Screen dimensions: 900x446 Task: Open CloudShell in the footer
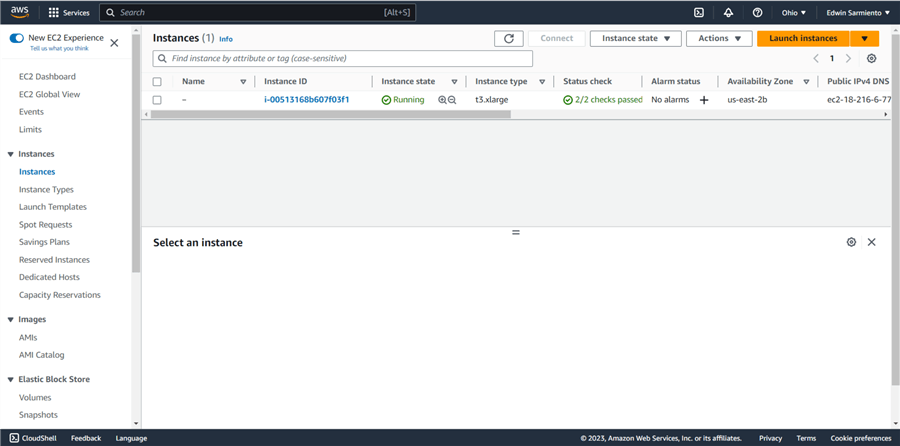coord(33,438)
